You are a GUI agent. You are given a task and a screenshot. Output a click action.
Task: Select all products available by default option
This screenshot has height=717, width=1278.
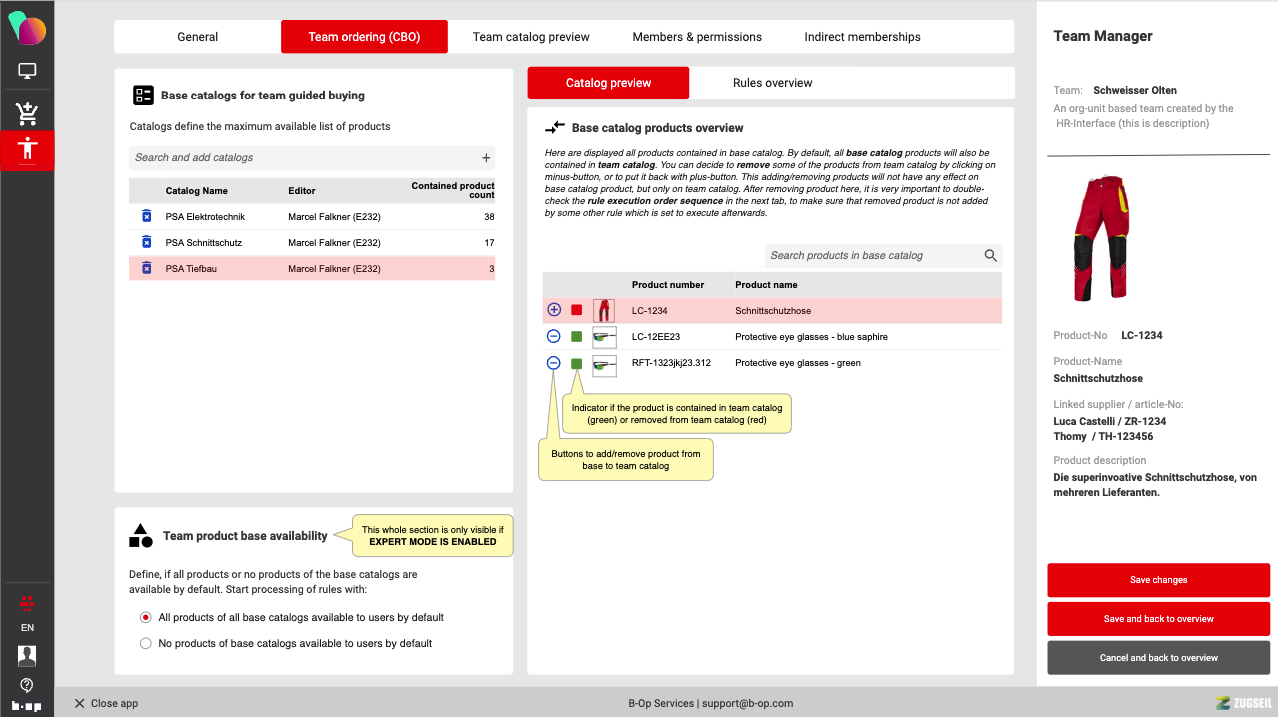pos(146,617)
